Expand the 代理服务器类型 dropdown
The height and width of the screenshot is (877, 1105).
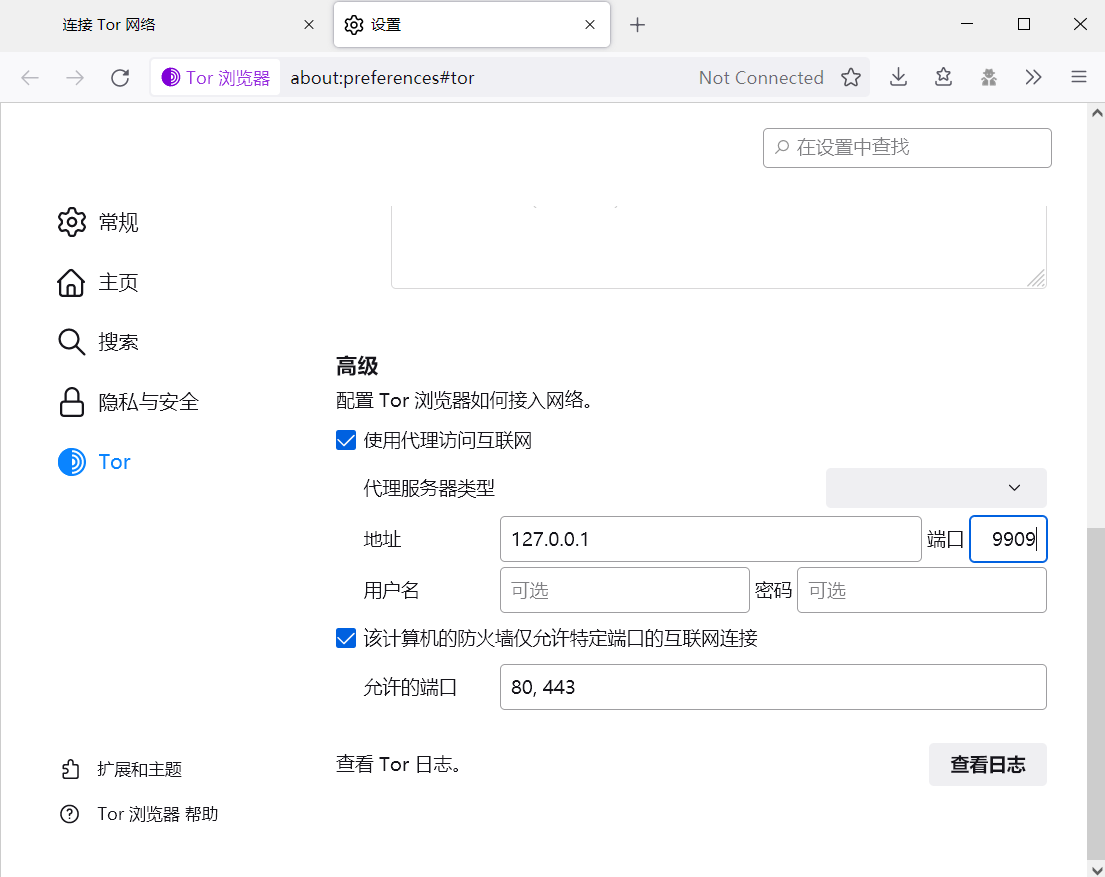pos(936,488)
